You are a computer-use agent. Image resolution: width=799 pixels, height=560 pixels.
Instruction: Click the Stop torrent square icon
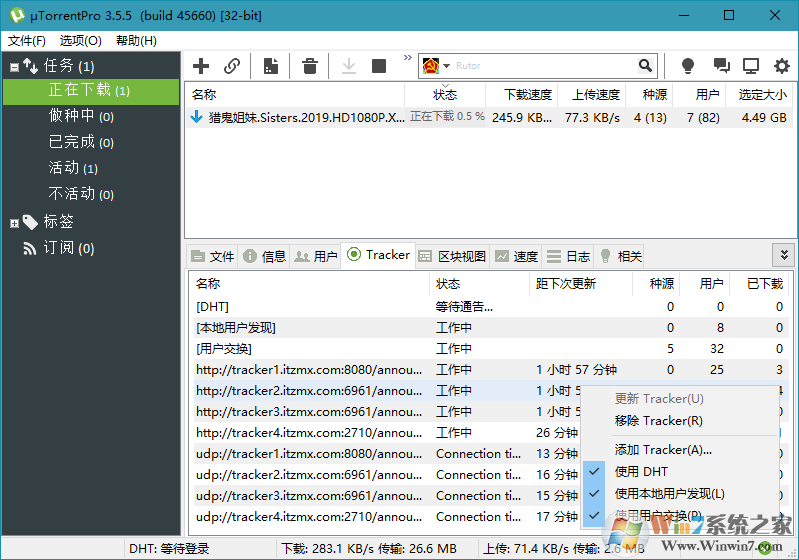click(x=379, y=66)
